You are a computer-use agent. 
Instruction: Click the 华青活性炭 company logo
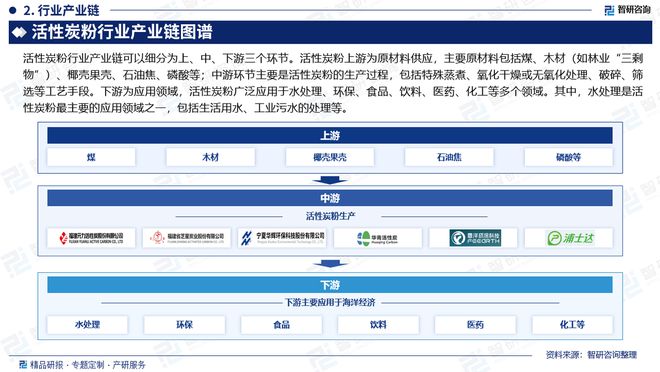pos(378,238)
